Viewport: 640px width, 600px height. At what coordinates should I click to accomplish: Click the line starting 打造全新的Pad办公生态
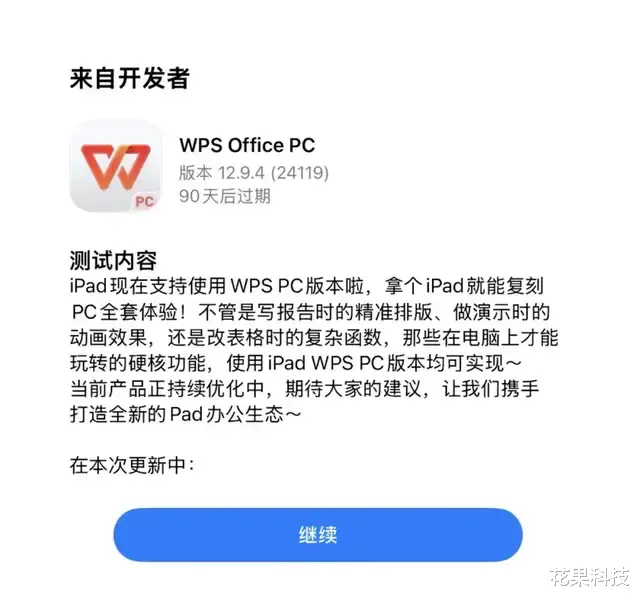pyautogui.click(x=185, y=415)
